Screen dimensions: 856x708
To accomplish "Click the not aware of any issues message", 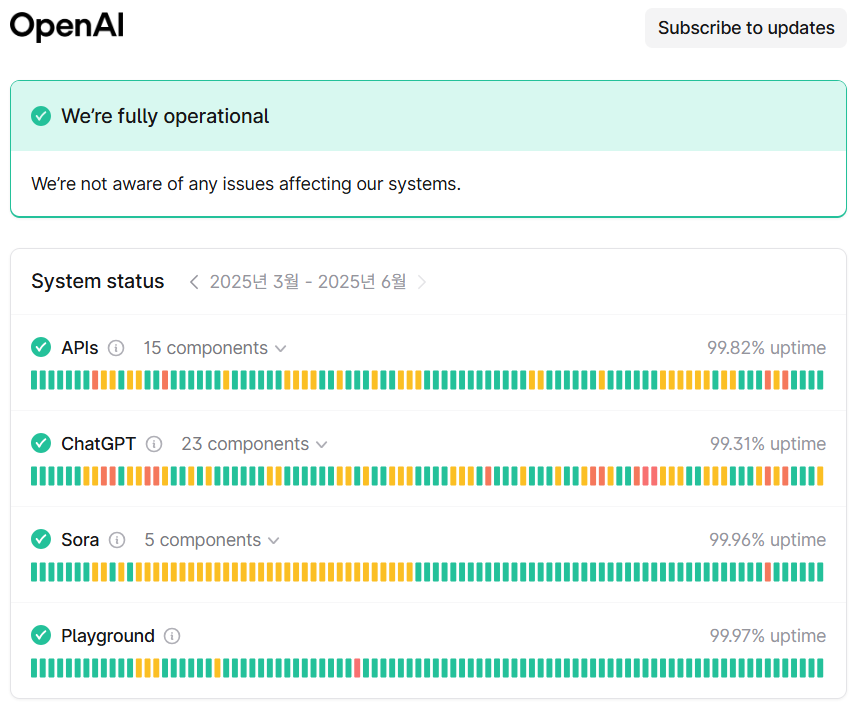I will 246,184.
